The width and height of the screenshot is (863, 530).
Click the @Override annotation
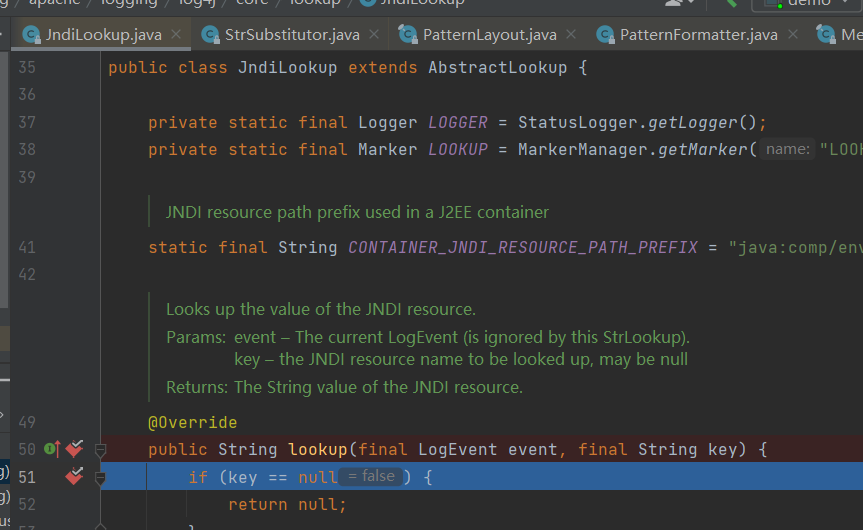coord(193,423)
